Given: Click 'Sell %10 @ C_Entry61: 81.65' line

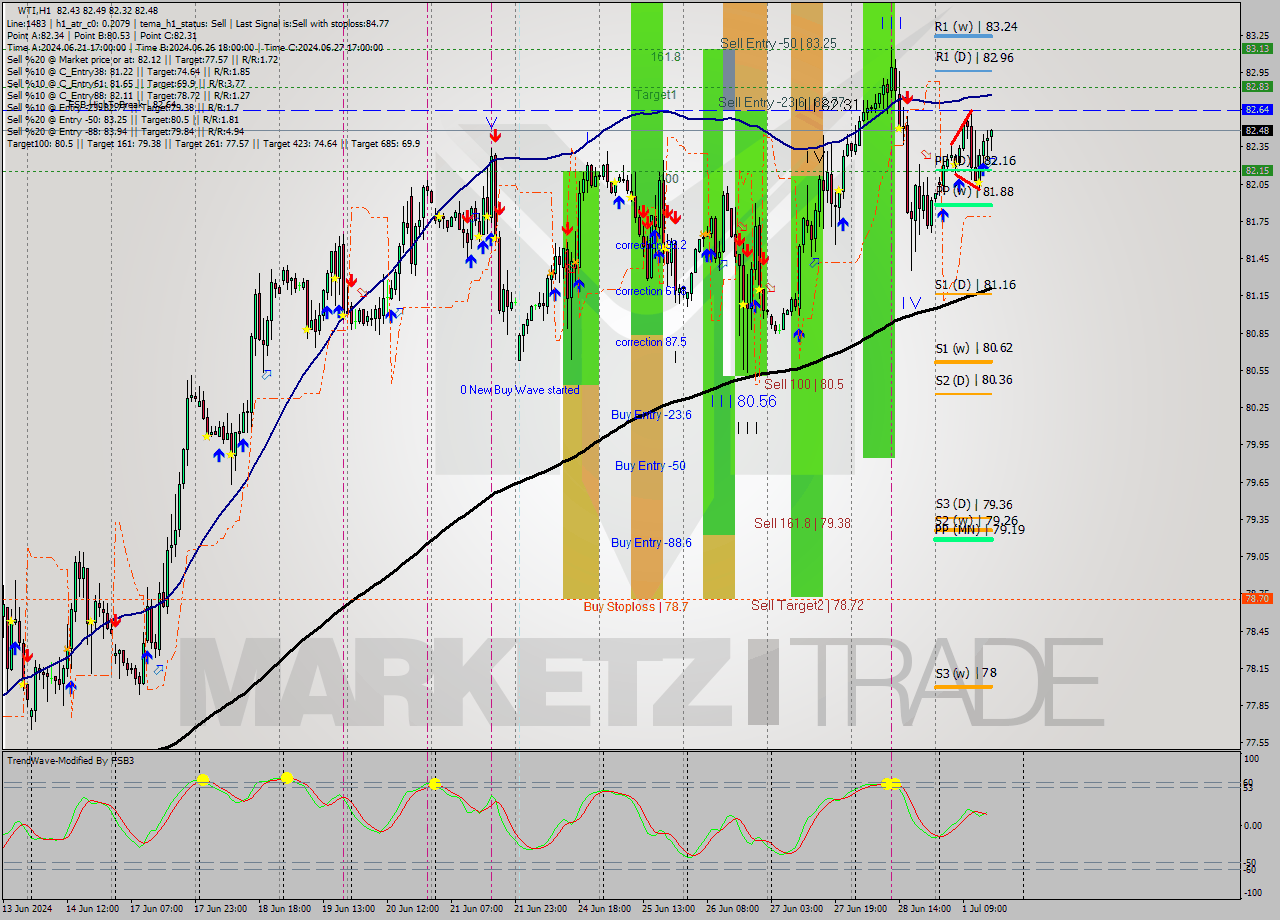Looking at the screenshot, I should (x=126, y=84).
